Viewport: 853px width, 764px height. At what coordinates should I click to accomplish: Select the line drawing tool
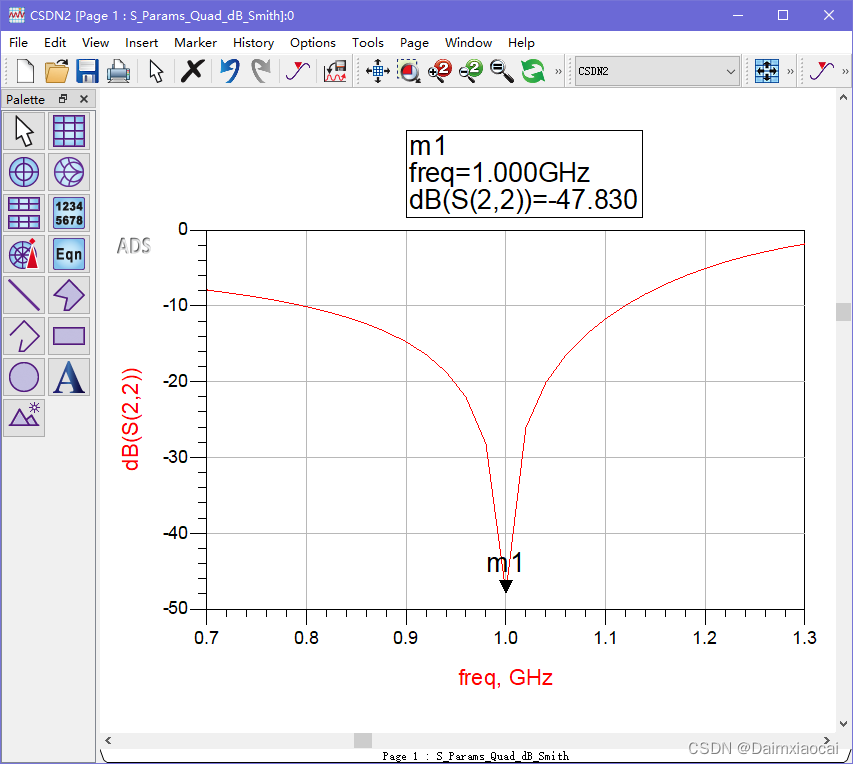click(24, 295)
